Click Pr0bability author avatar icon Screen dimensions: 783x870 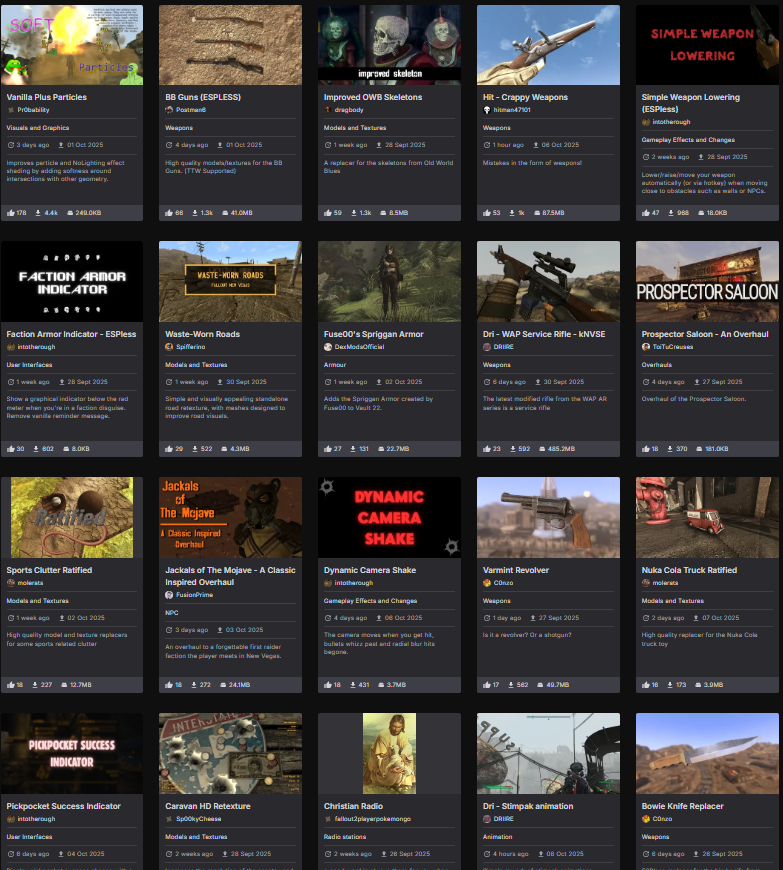pos(11,110)
